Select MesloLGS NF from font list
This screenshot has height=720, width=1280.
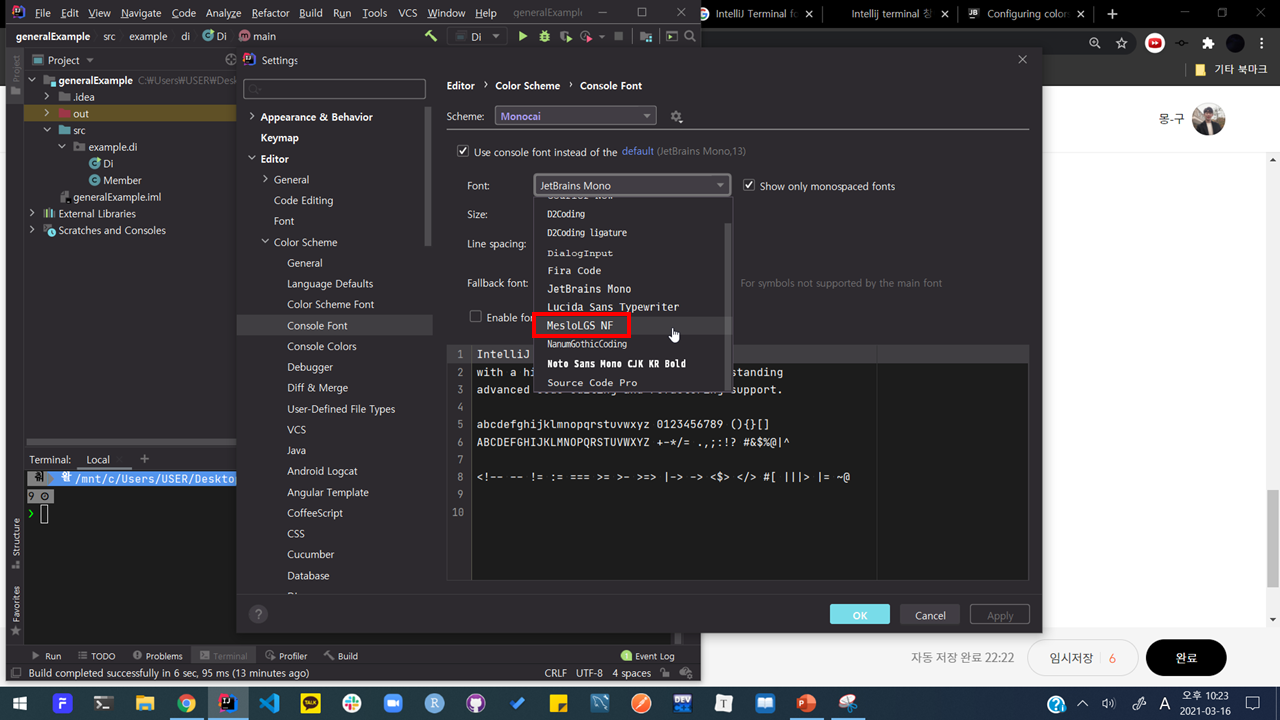(632, 326)
